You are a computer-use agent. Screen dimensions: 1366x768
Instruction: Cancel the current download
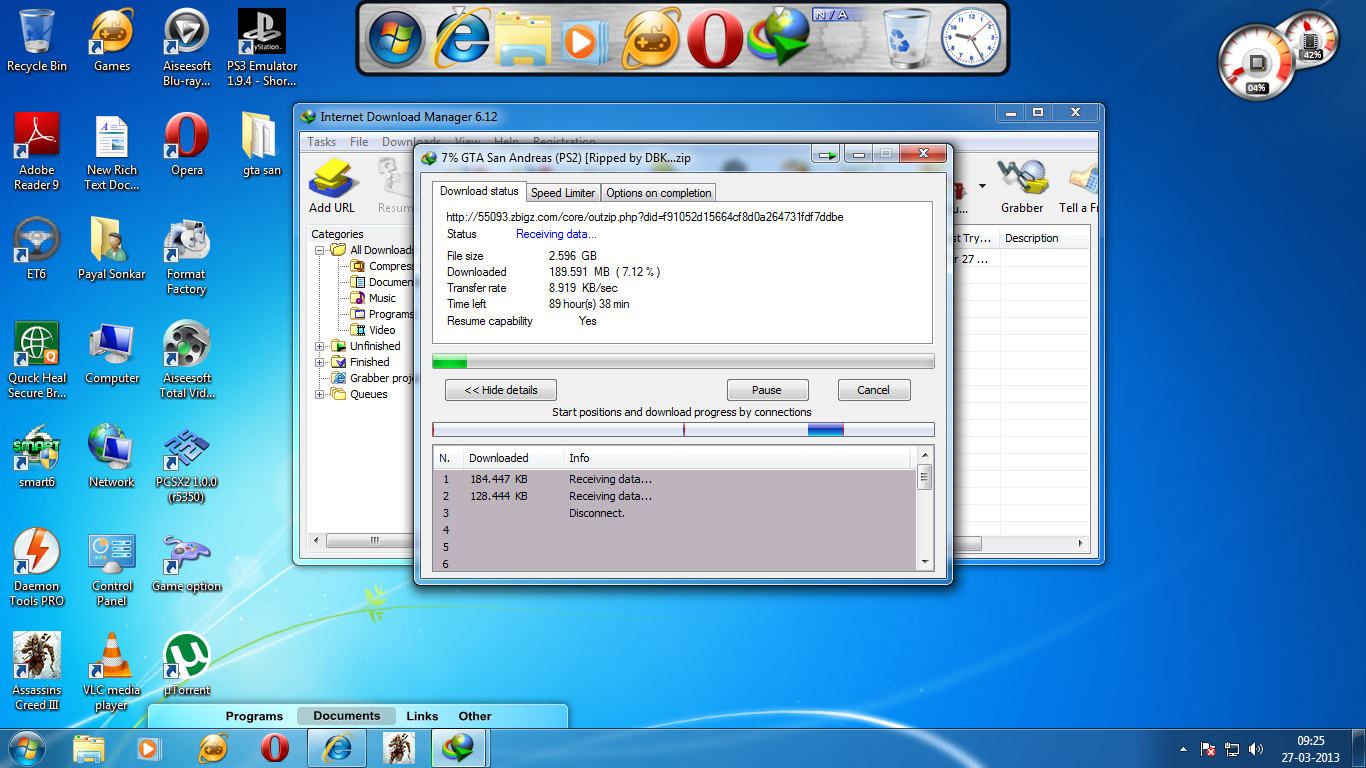pyautogui.click(x=873, y=390)
